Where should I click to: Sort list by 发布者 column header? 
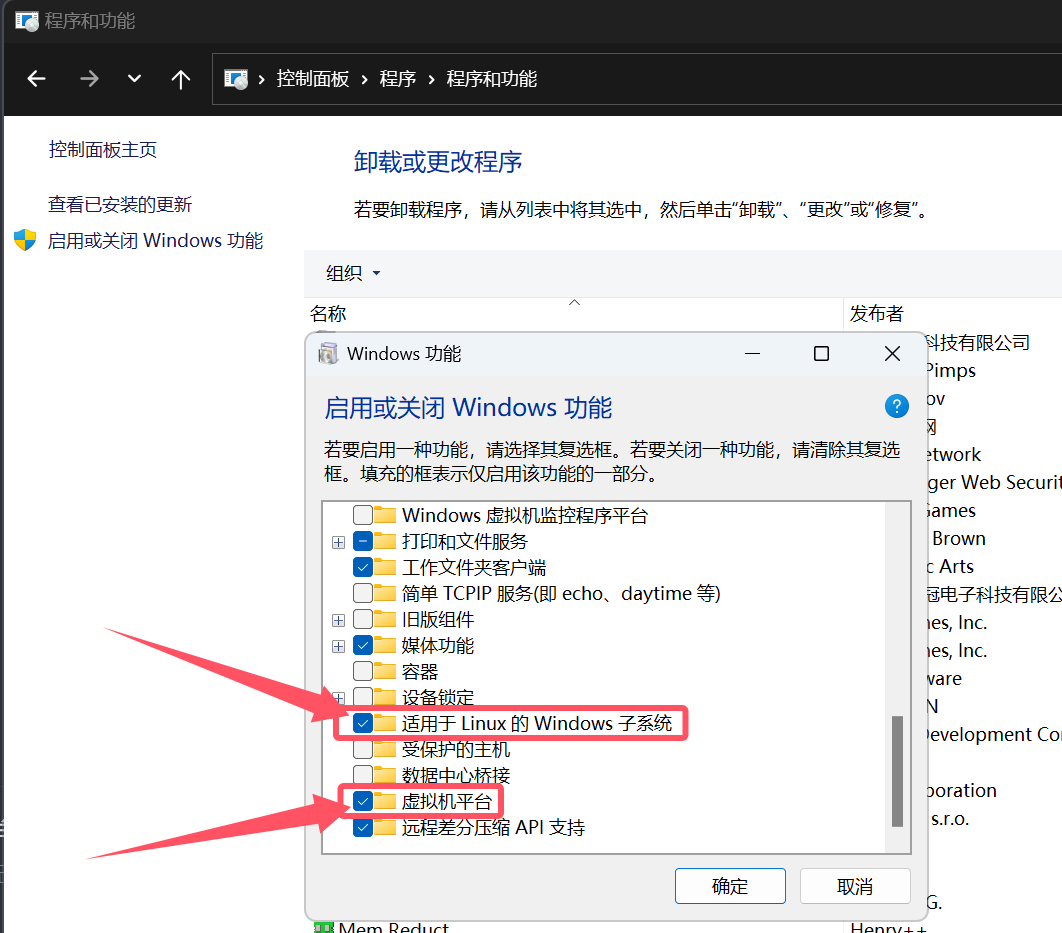877,313
